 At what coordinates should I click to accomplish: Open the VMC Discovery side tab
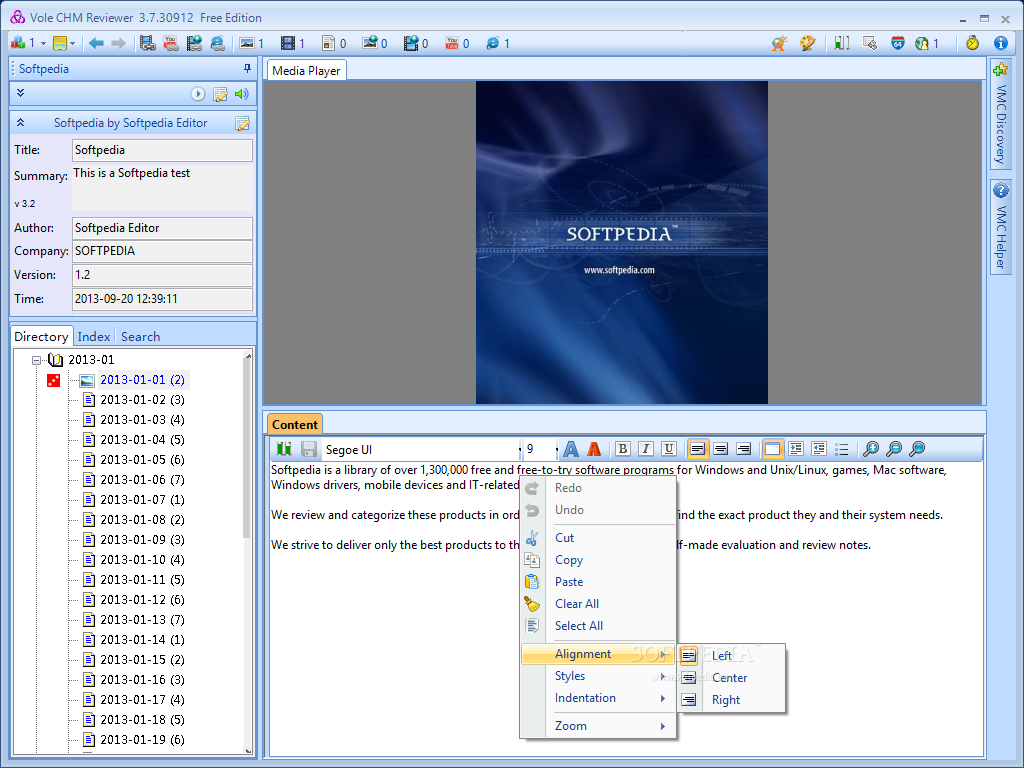click(x=1000, y=116)
